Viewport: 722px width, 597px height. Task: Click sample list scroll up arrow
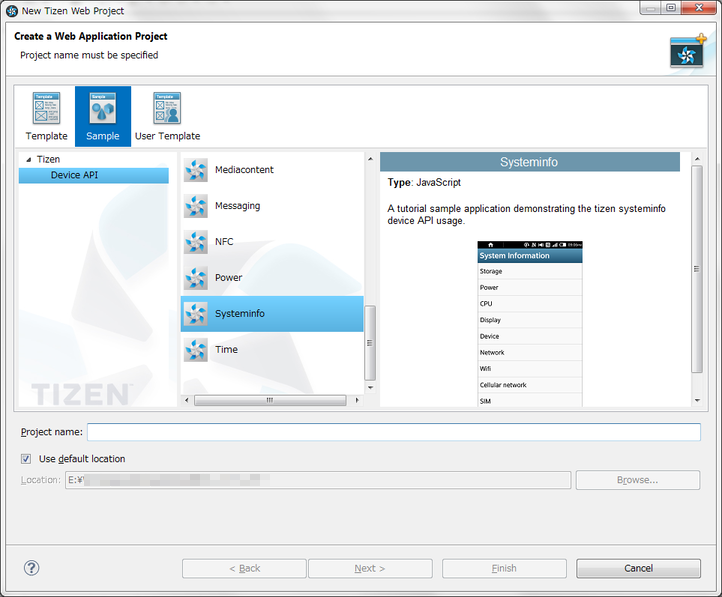[370, 159]
